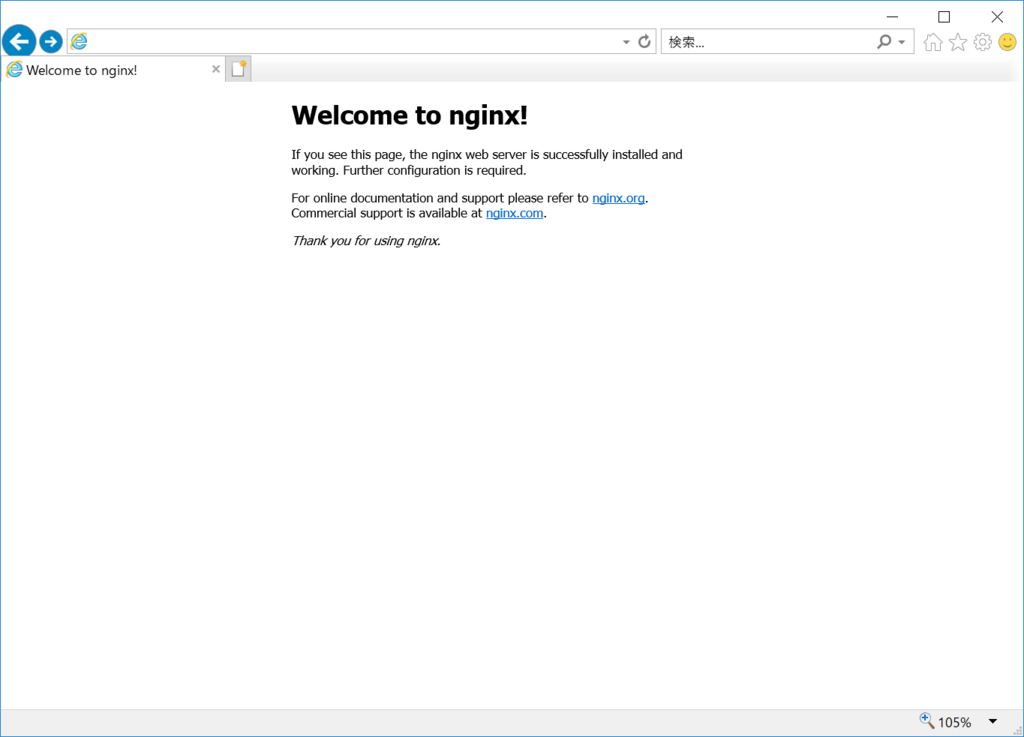The width and height of the screenshot is (1024, 737).
Task: Follow the nginx.org link
Action: point(618,198)
